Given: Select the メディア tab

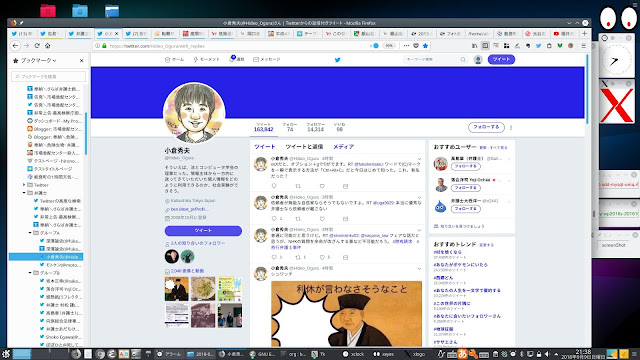Looking at the screenshot, I should point(343,147).
